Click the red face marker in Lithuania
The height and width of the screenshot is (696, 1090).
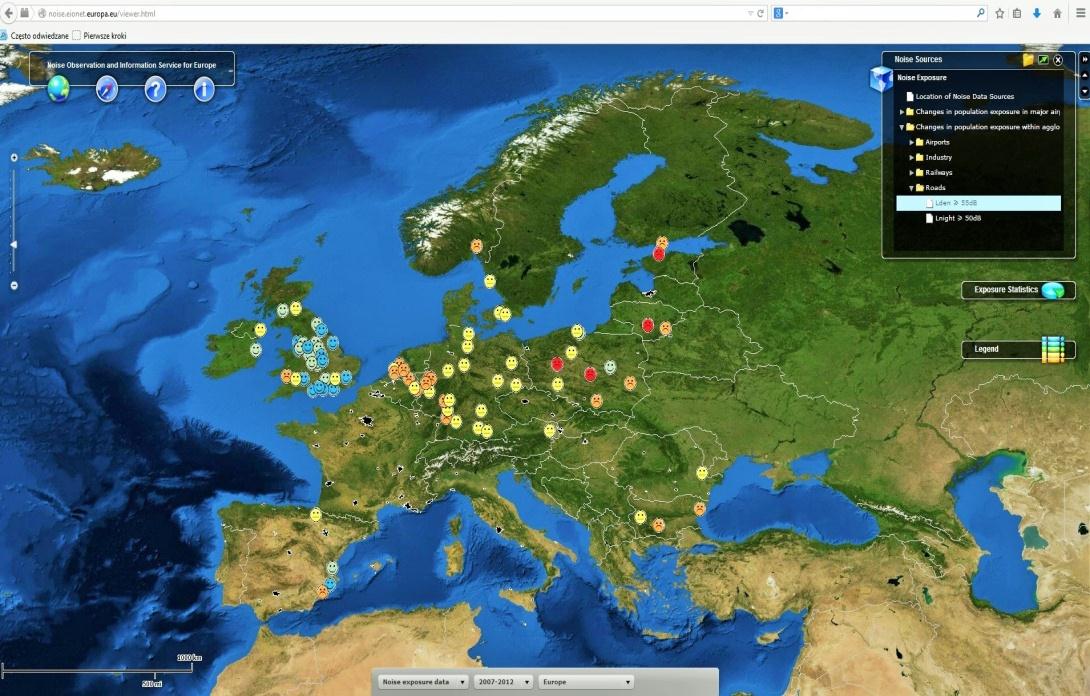point(648,325)
